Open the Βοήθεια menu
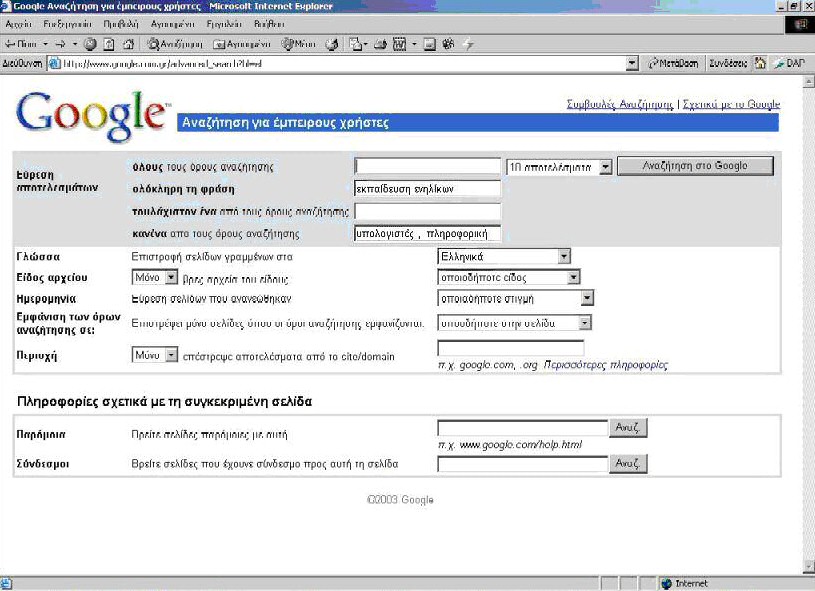815x591 pixels. (x=269, y=24)
